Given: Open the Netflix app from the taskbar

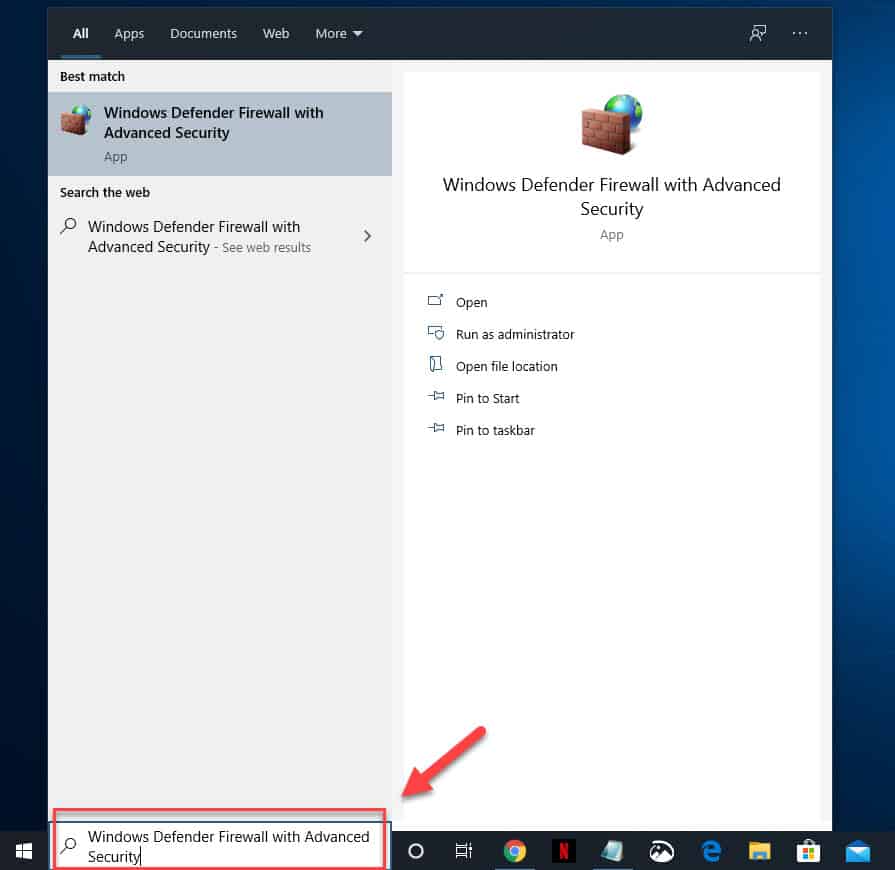Looking at the screenshot, I should (563, 851).
